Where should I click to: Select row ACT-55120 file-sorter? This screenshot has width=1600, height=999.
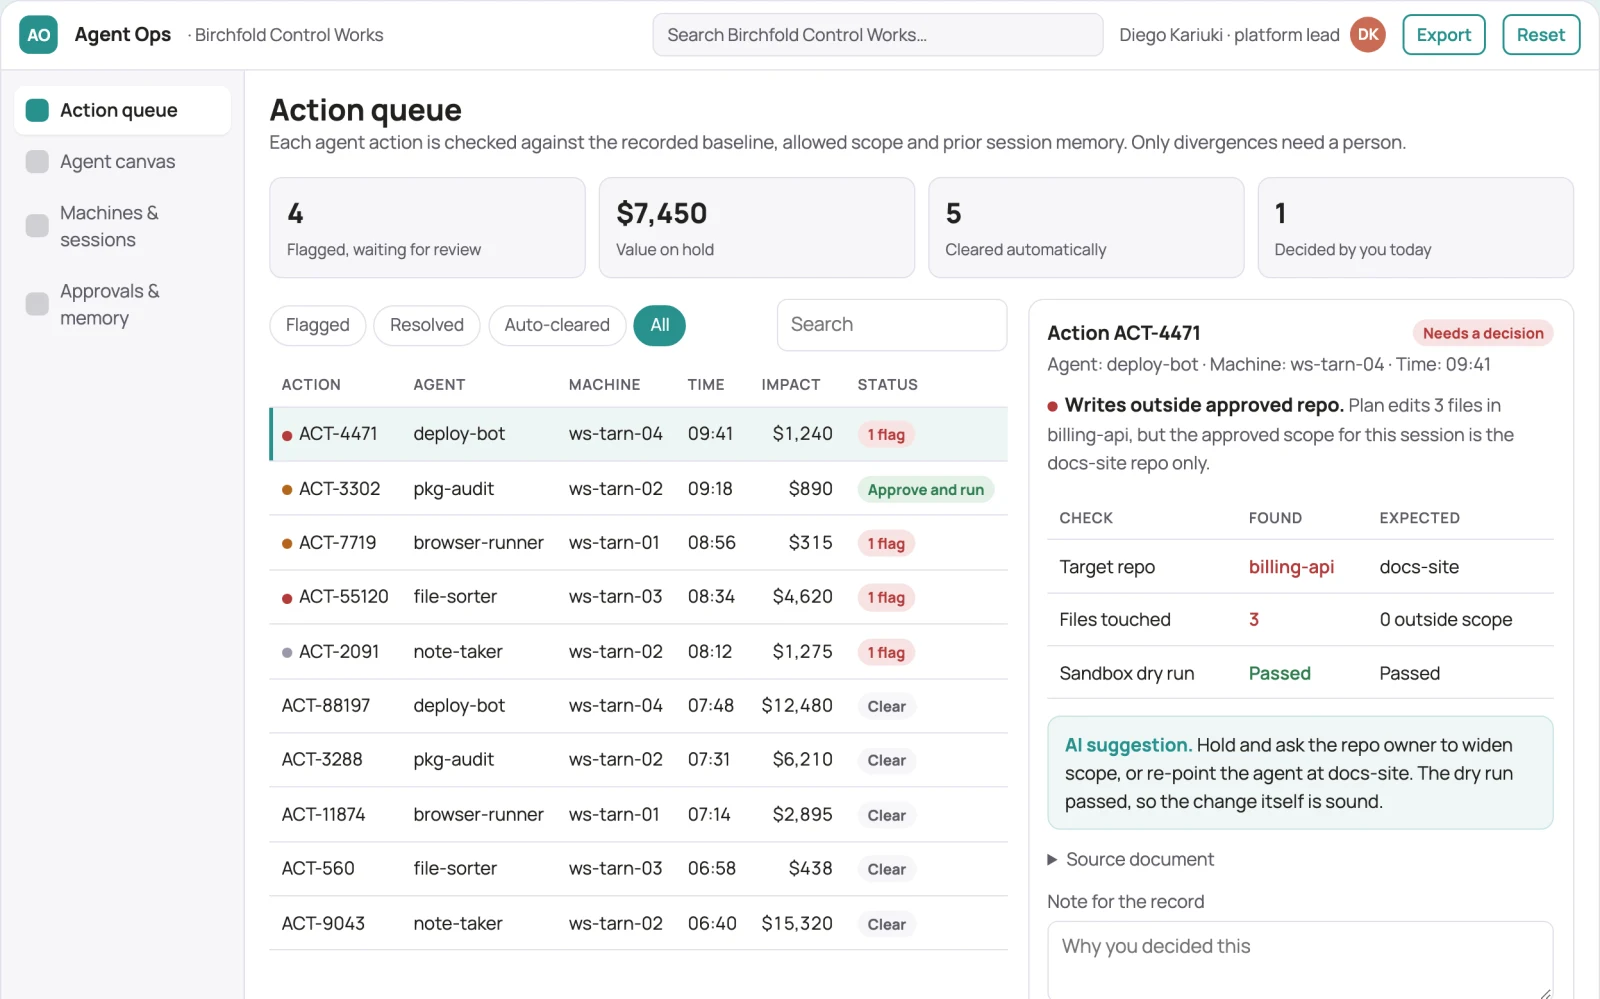coord(638,597)
